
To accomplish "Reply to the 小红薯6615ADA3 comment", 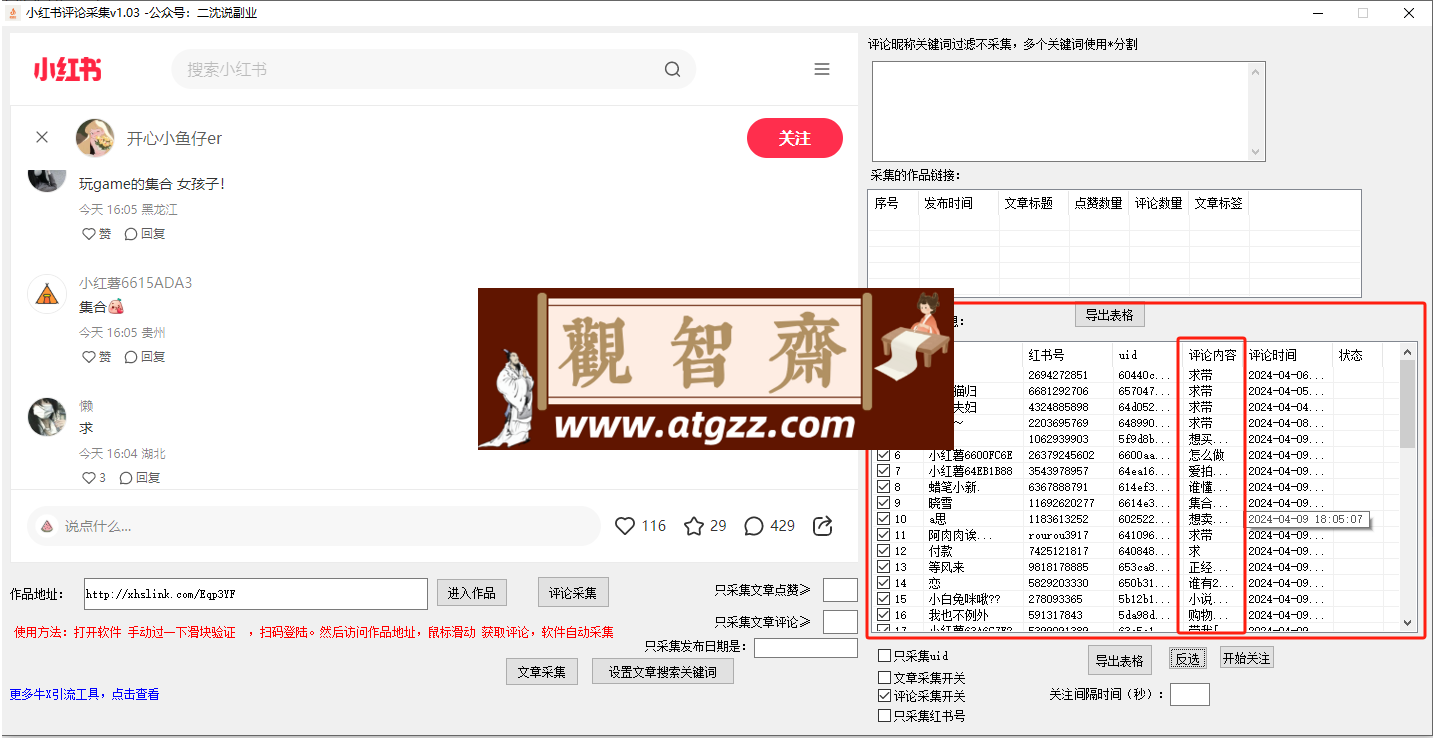I will (x=145, y=357).
